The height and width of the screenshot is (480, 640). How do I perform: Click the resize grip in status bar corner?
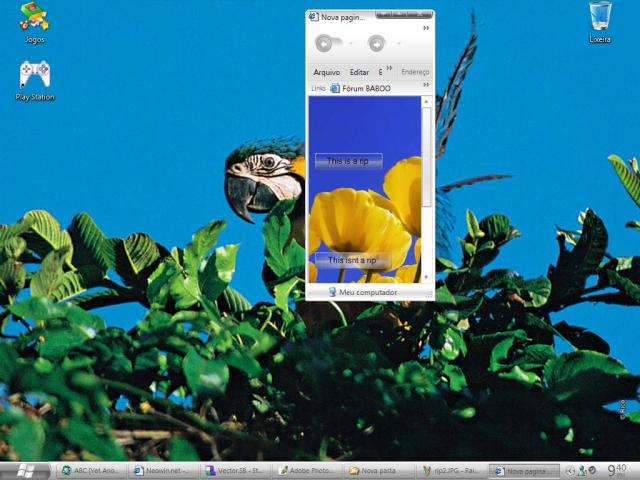tap(429, 295)
